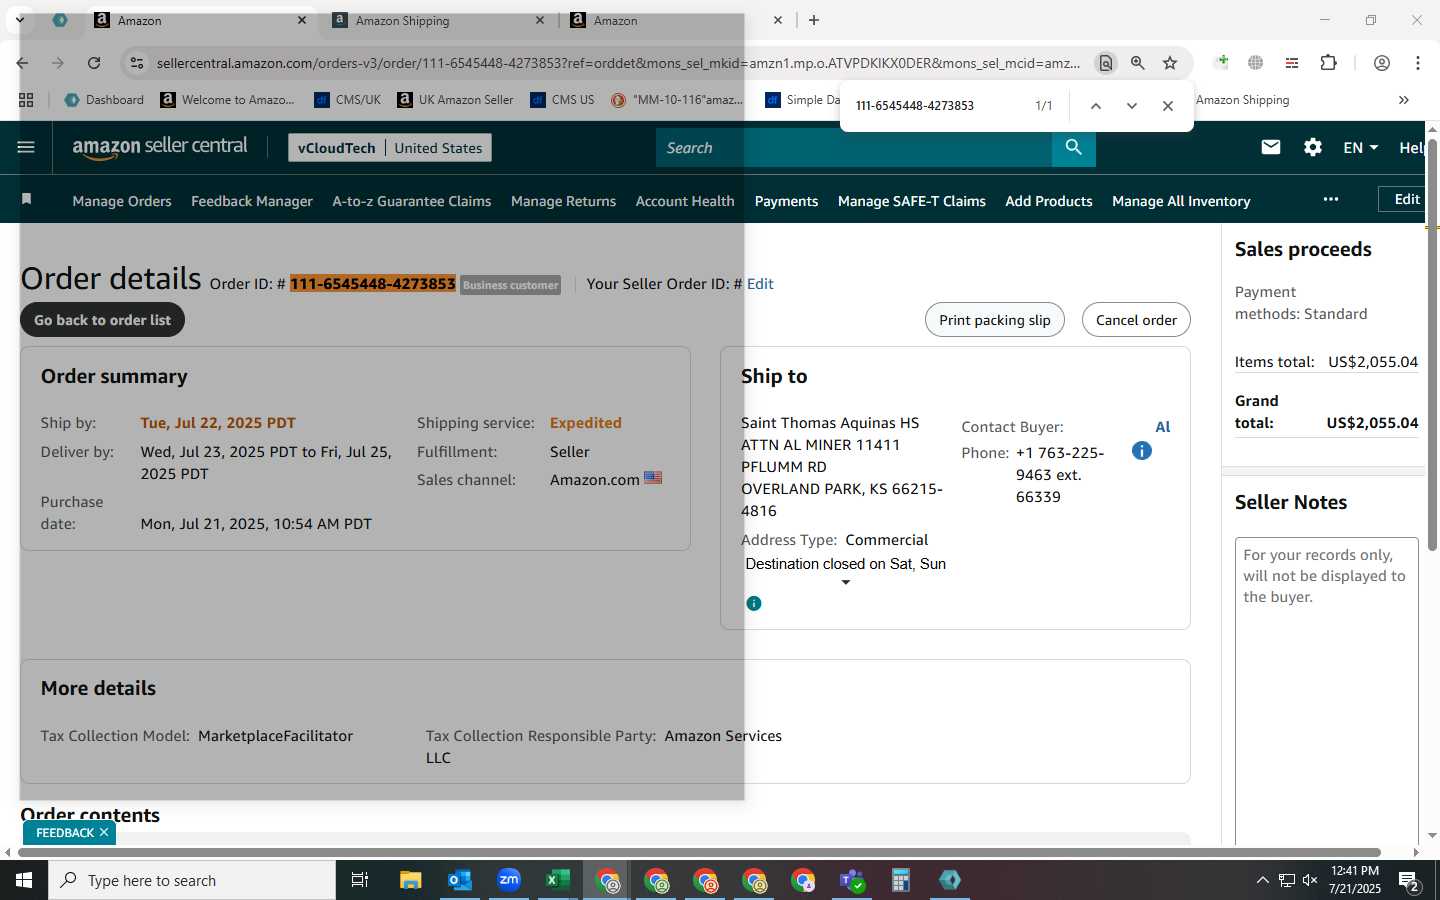This screenshot has width=1440, height=900.
Task: Open Feedback Manager menu item
Action: coord(252,201)
